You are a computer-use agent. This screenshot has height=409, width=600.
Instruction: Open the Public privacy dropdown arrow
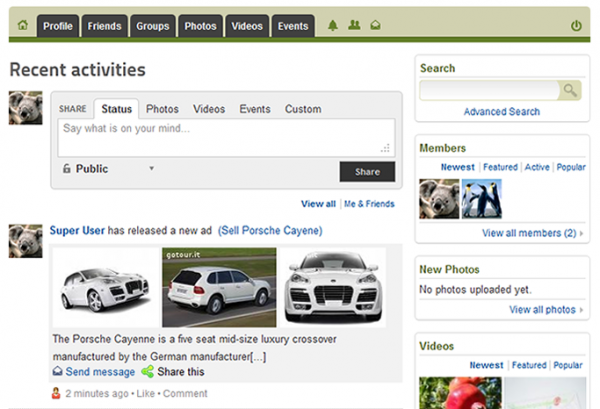tap(152, 168)
